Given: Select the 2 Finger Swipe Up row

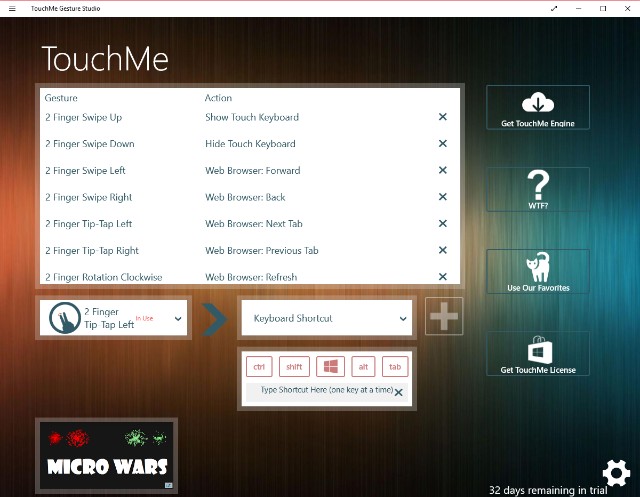Looking at the screenshot, I should pos(250,117).
